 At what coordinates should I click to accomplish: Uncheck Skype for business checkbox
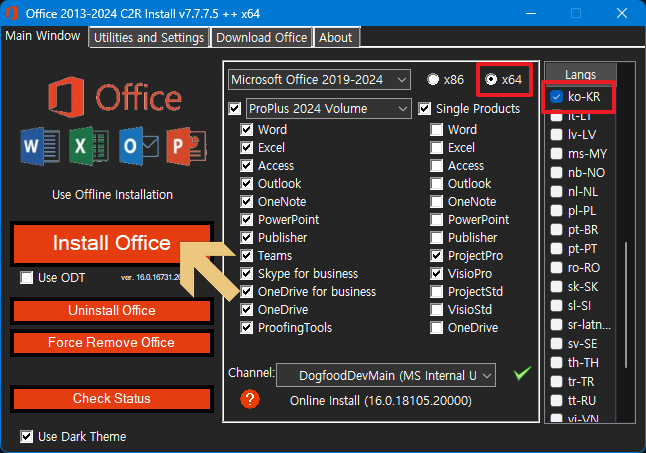pos(246,273)
